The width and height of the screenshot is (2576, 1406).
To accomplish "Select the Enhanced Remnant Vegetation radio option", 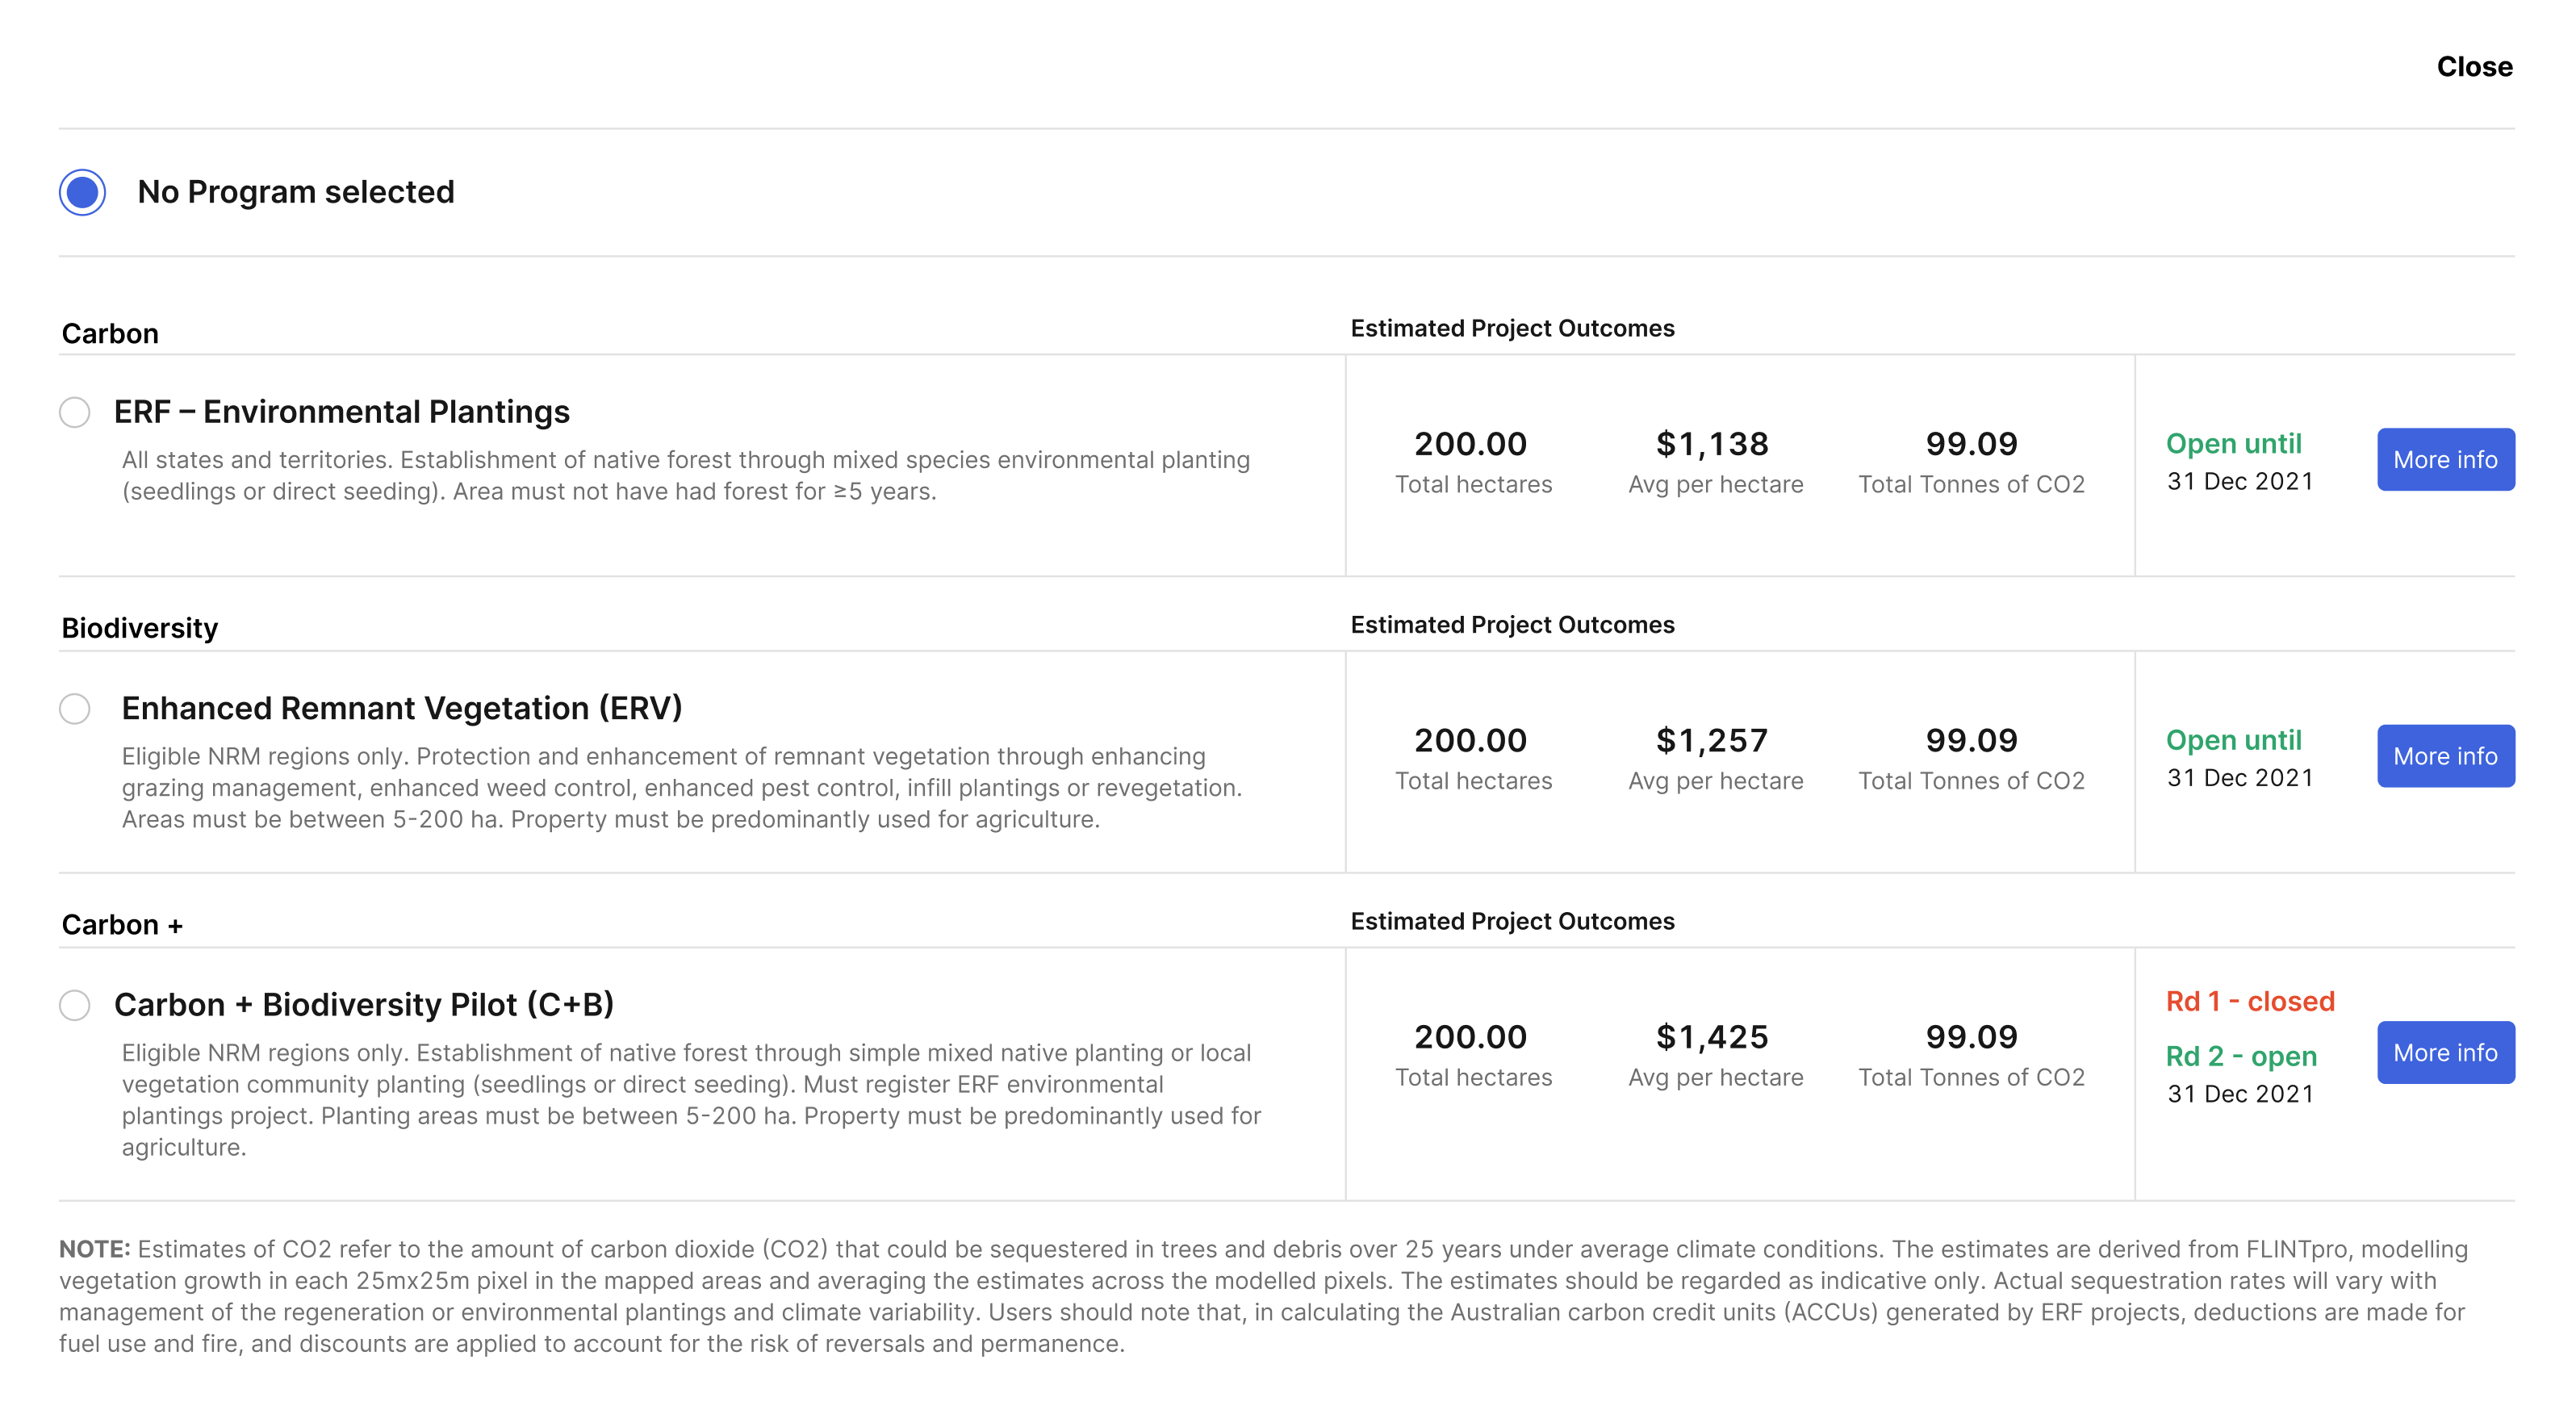I will coord(75,709).
